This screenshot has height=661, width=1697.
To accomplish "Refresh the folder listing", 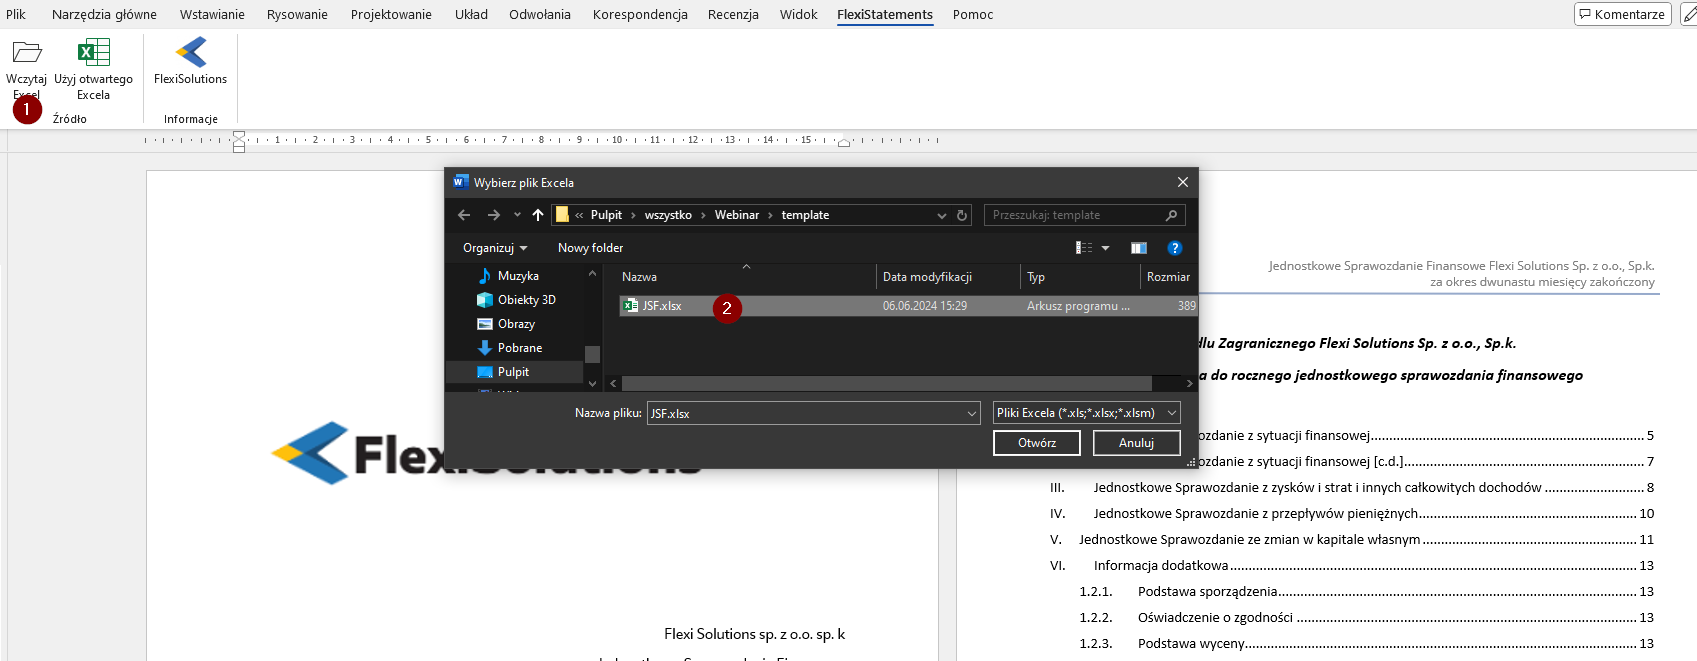I will [962, 215].
